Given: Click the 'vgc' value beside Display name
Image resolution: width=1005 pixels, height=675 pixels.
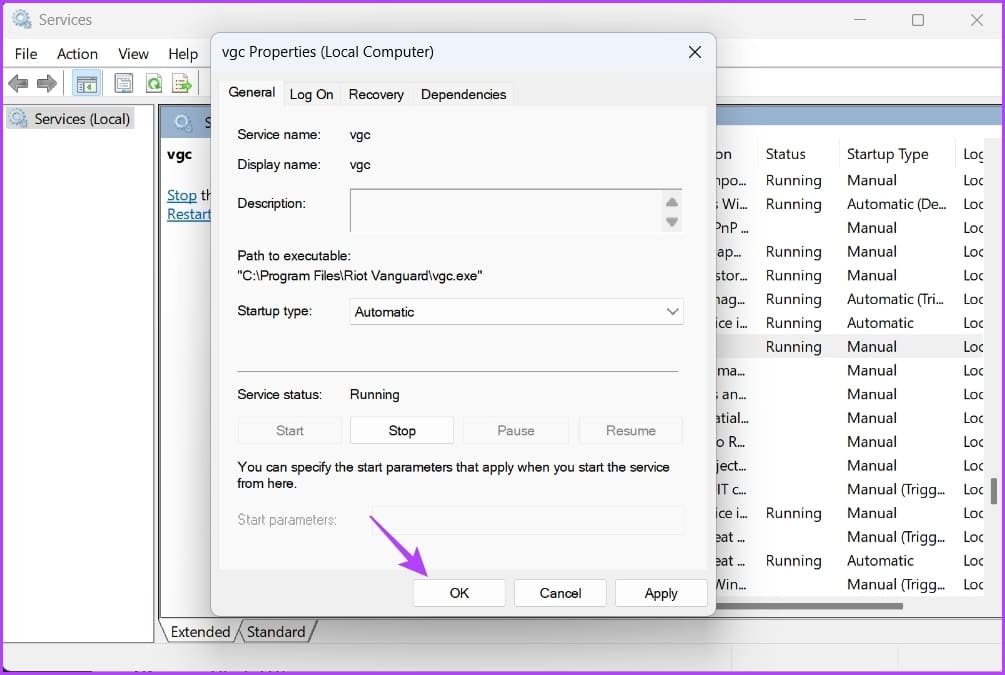Looking at the screenshot, I should point(360,165).
